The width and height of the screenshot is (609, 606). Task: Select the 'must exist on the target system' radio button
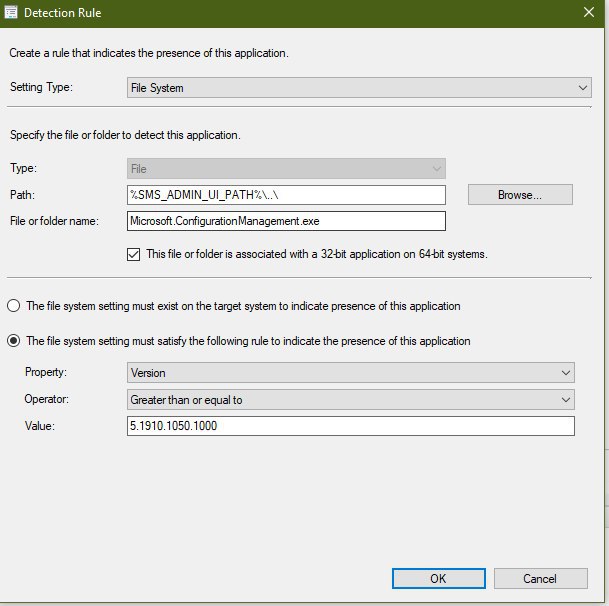14,306
